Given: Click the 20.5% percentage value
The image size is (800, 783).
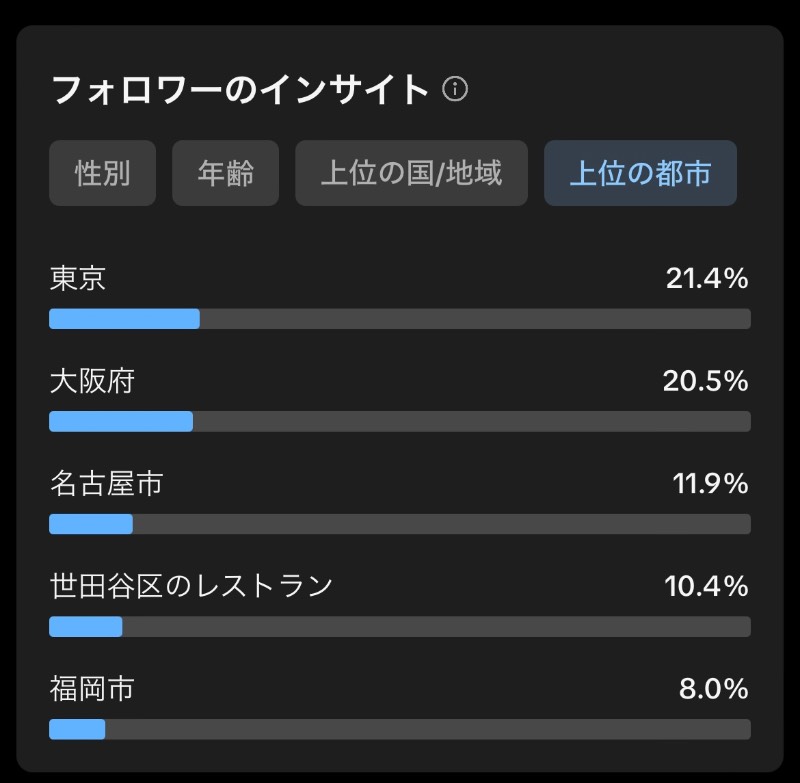Looking at the screenshot, I should tap(706, 382).
